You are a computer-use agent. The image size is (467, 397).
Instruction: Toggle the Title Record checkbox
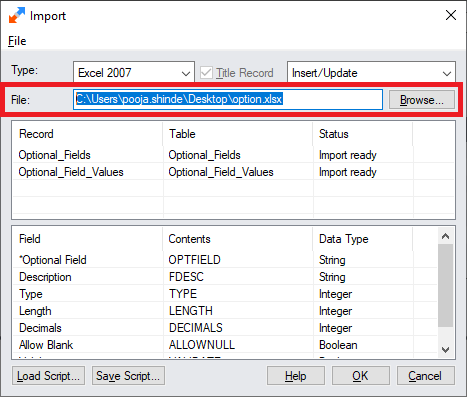[206, 73]
